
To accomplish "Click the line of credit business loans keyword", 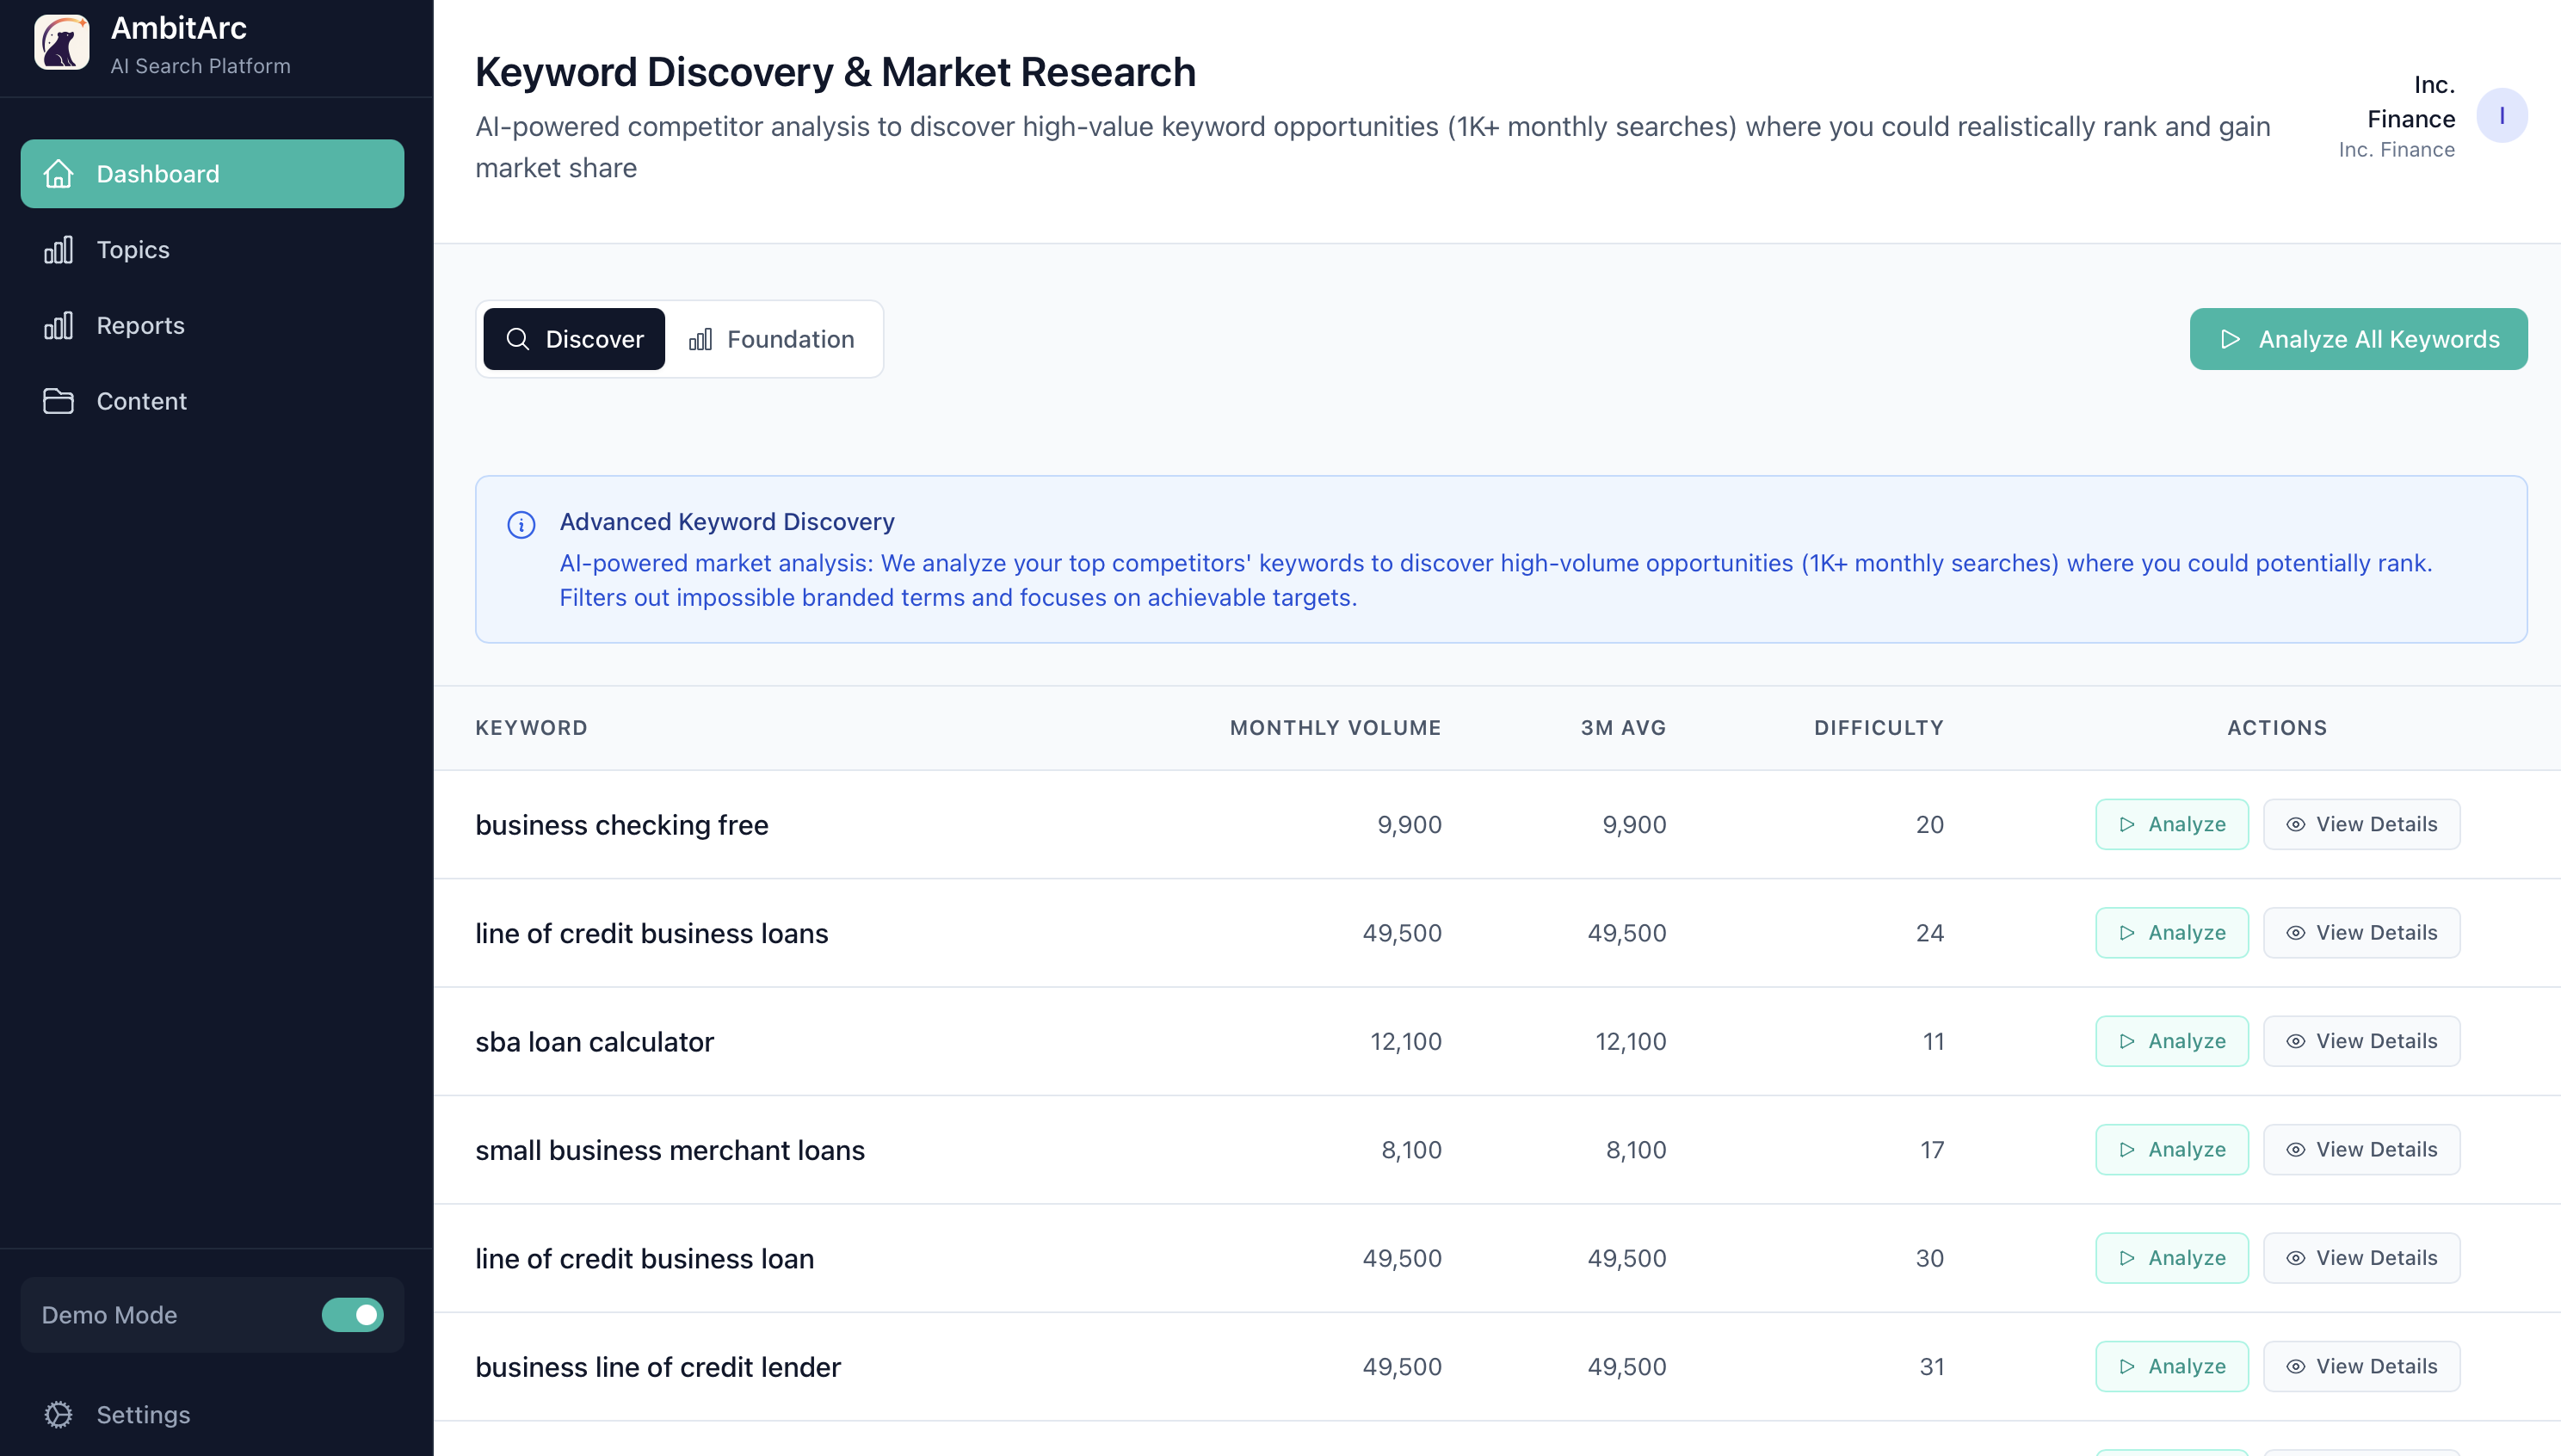I will point(651,933).
